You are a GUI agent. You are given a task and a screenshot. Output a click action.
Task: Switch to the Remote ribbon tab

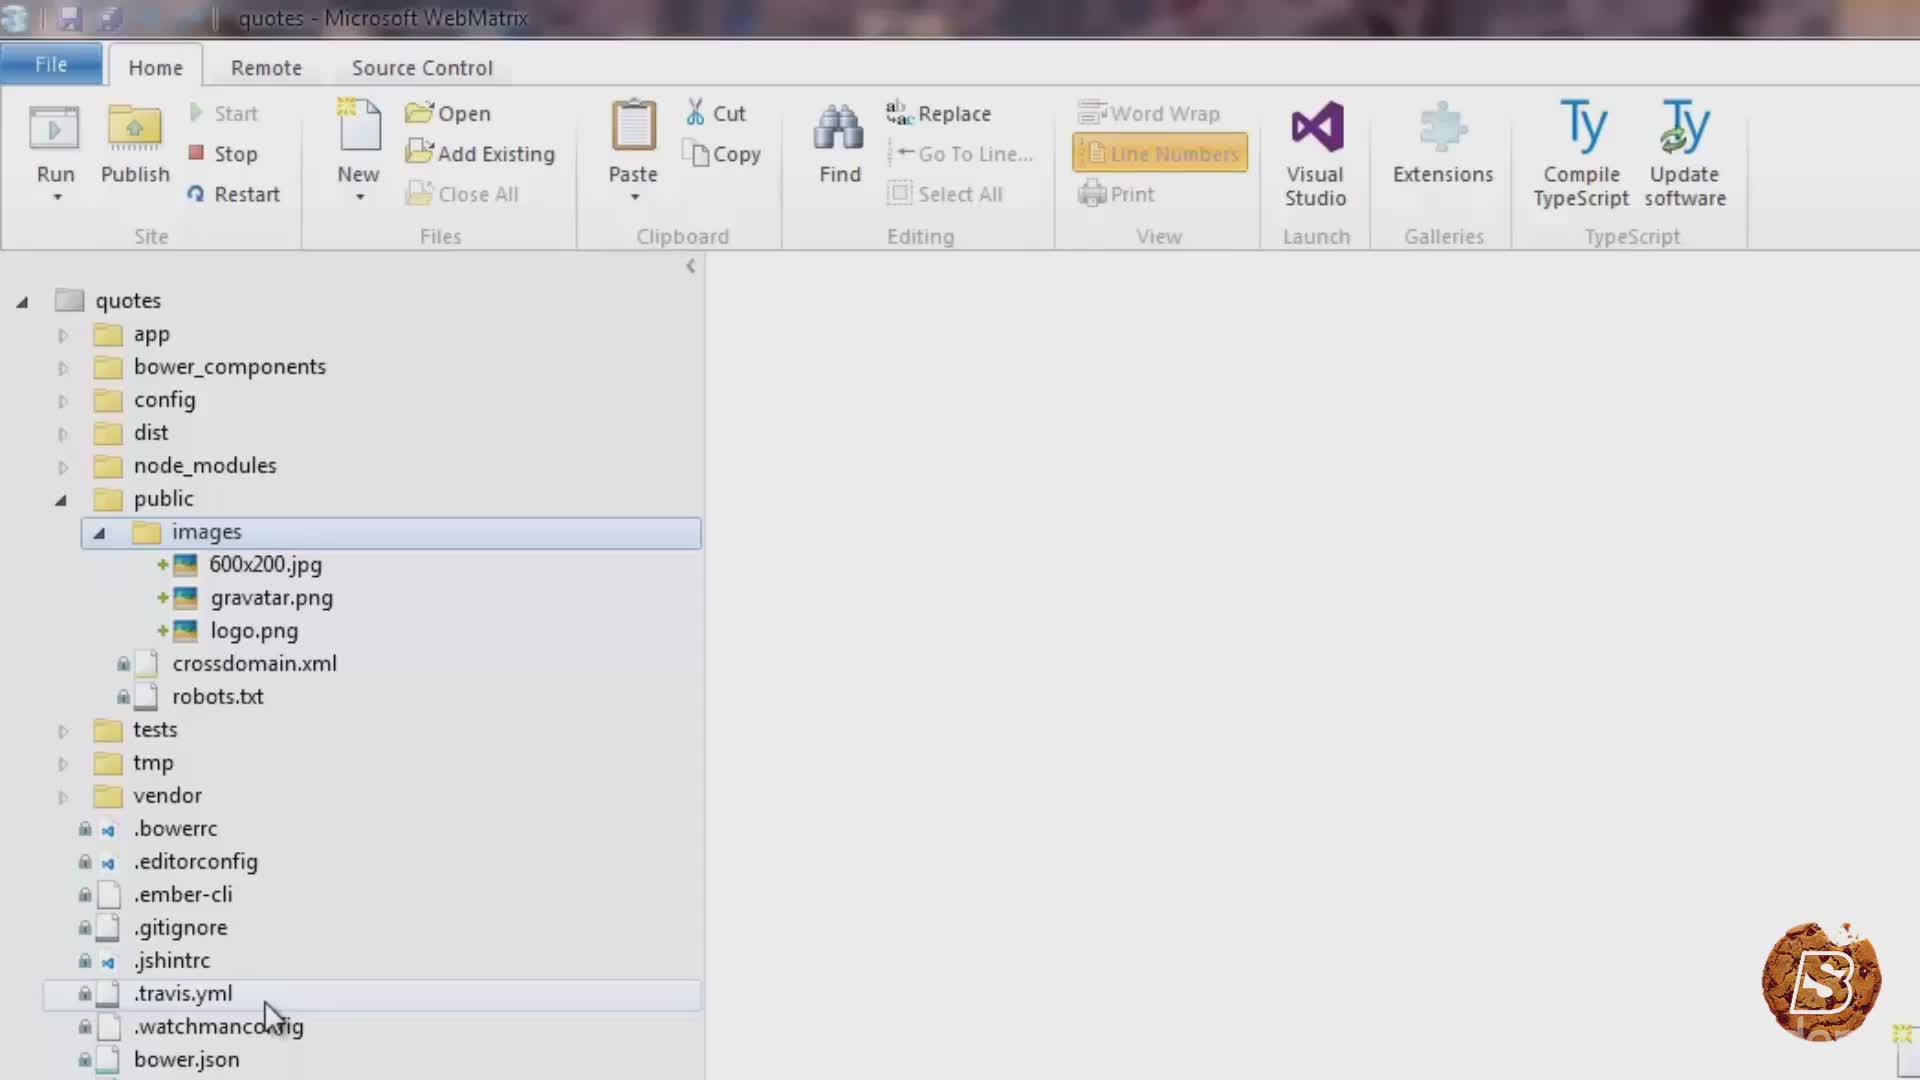pos(266,67)
